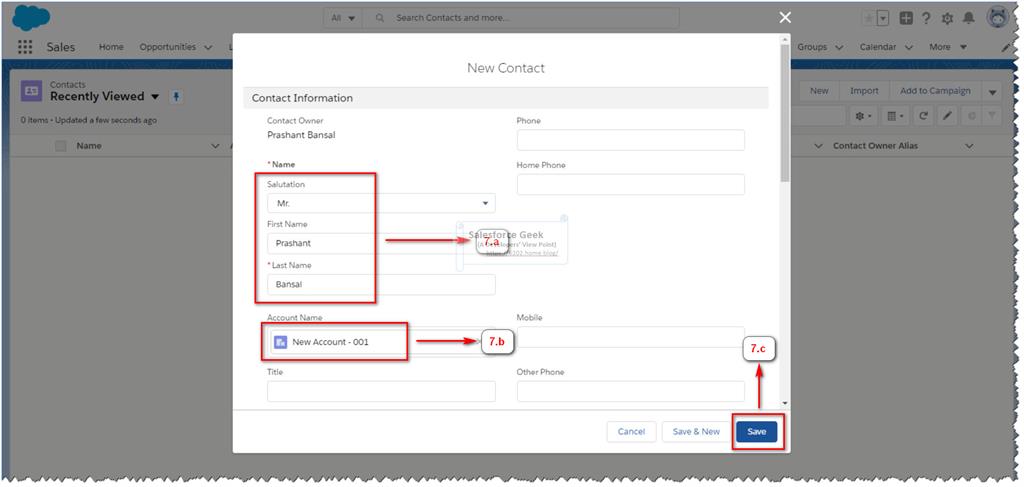This screenshot has width=1024, height=487.
Task: Tick the select-all checkbox beside Name
Action: point(61,146)
